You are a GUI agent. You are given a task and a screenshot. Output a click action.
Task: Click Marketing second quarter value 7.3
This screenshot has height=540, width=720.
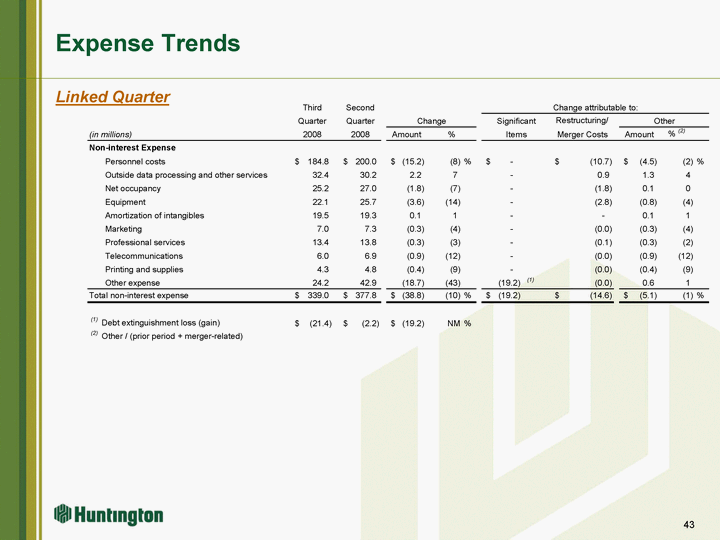tap(370, 229)
